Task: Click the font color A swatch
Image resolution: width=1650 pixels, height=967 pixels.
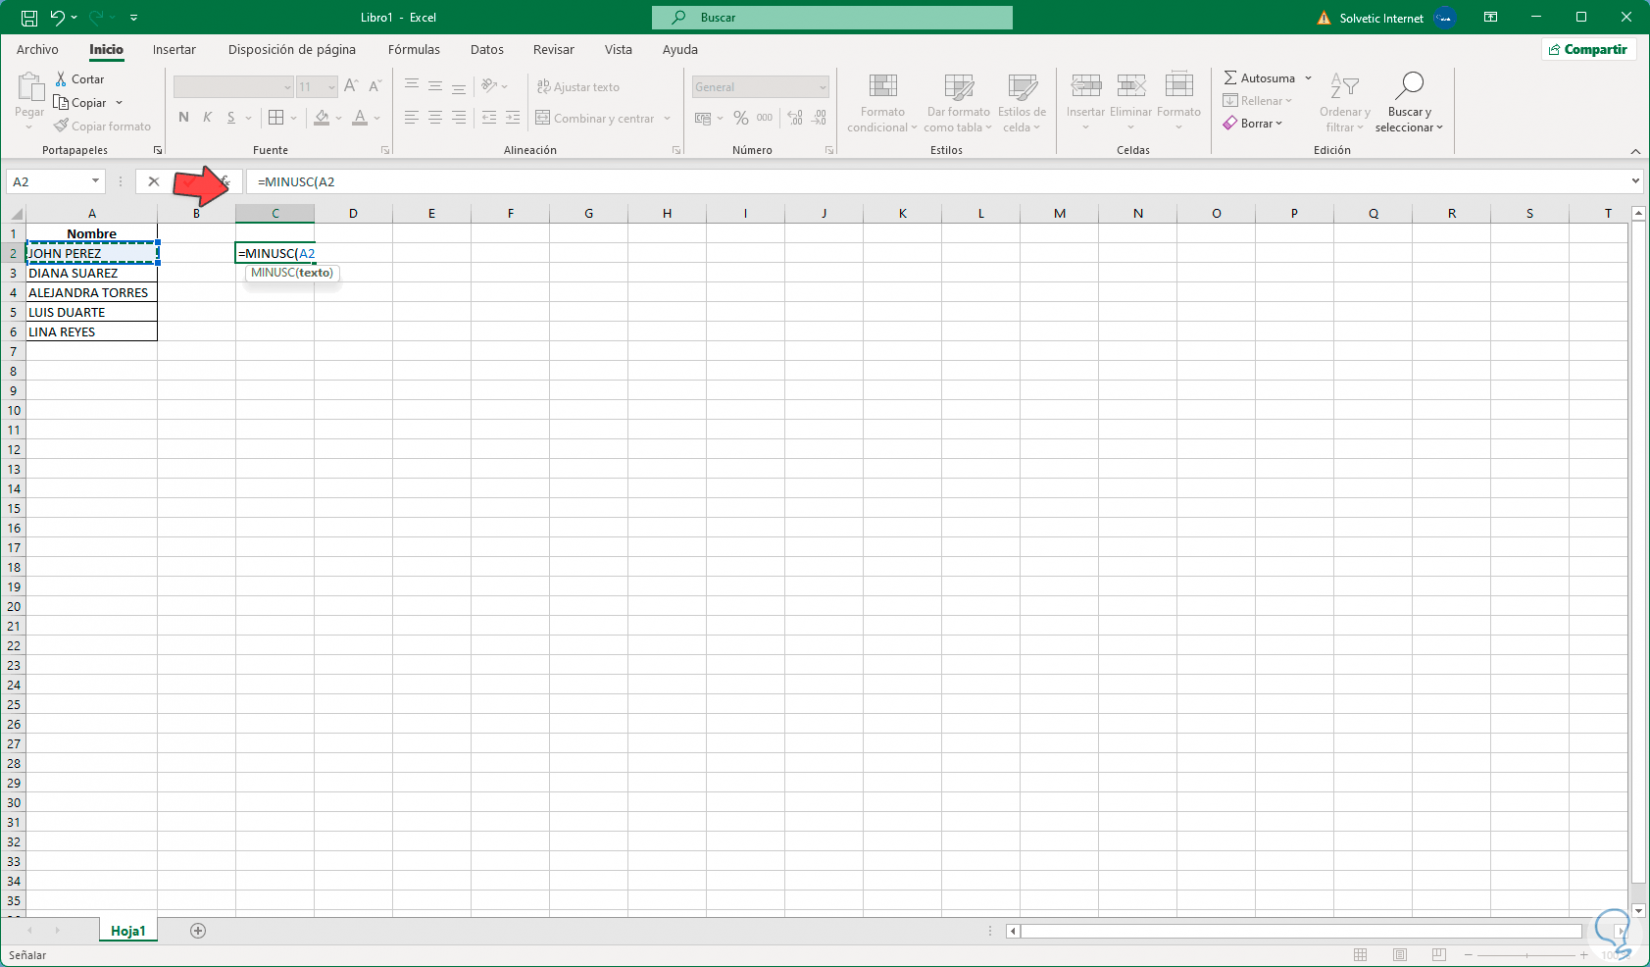Action: point(360,118)
